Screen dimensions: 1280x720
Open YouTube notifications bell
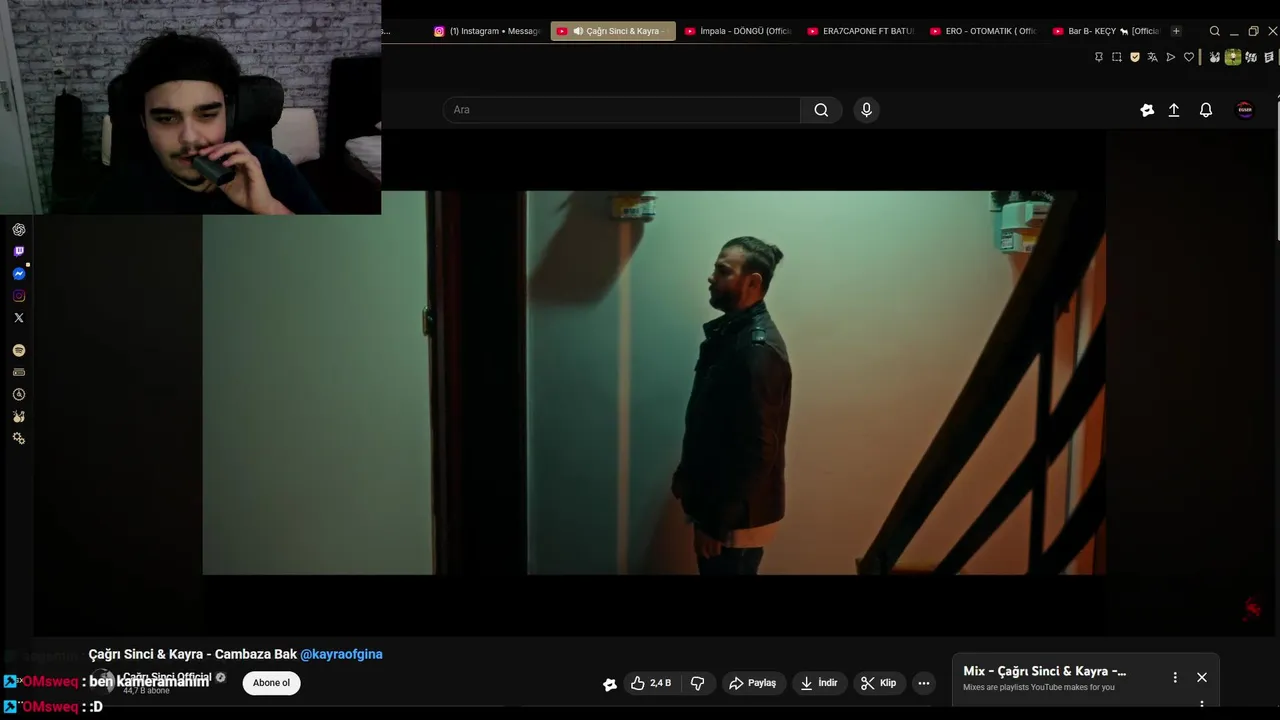1206,110
